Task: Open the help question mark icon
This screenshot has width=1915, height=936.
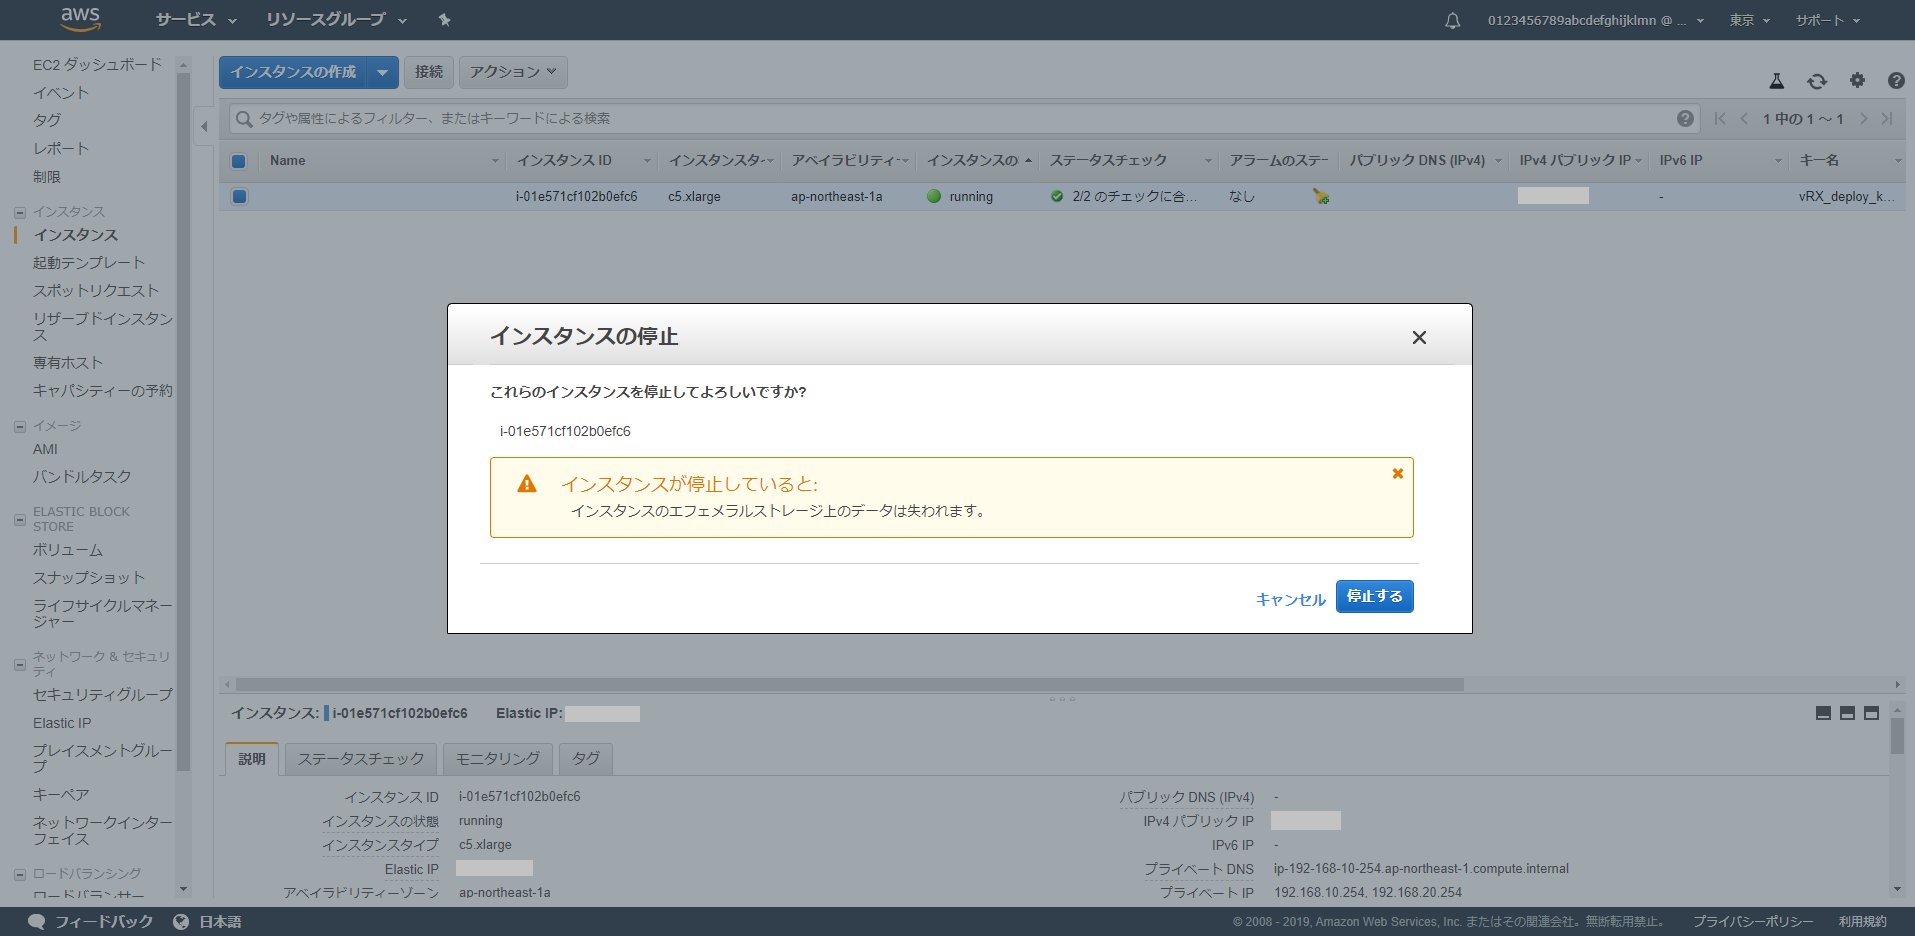Action: click(x=1896, y=81)
